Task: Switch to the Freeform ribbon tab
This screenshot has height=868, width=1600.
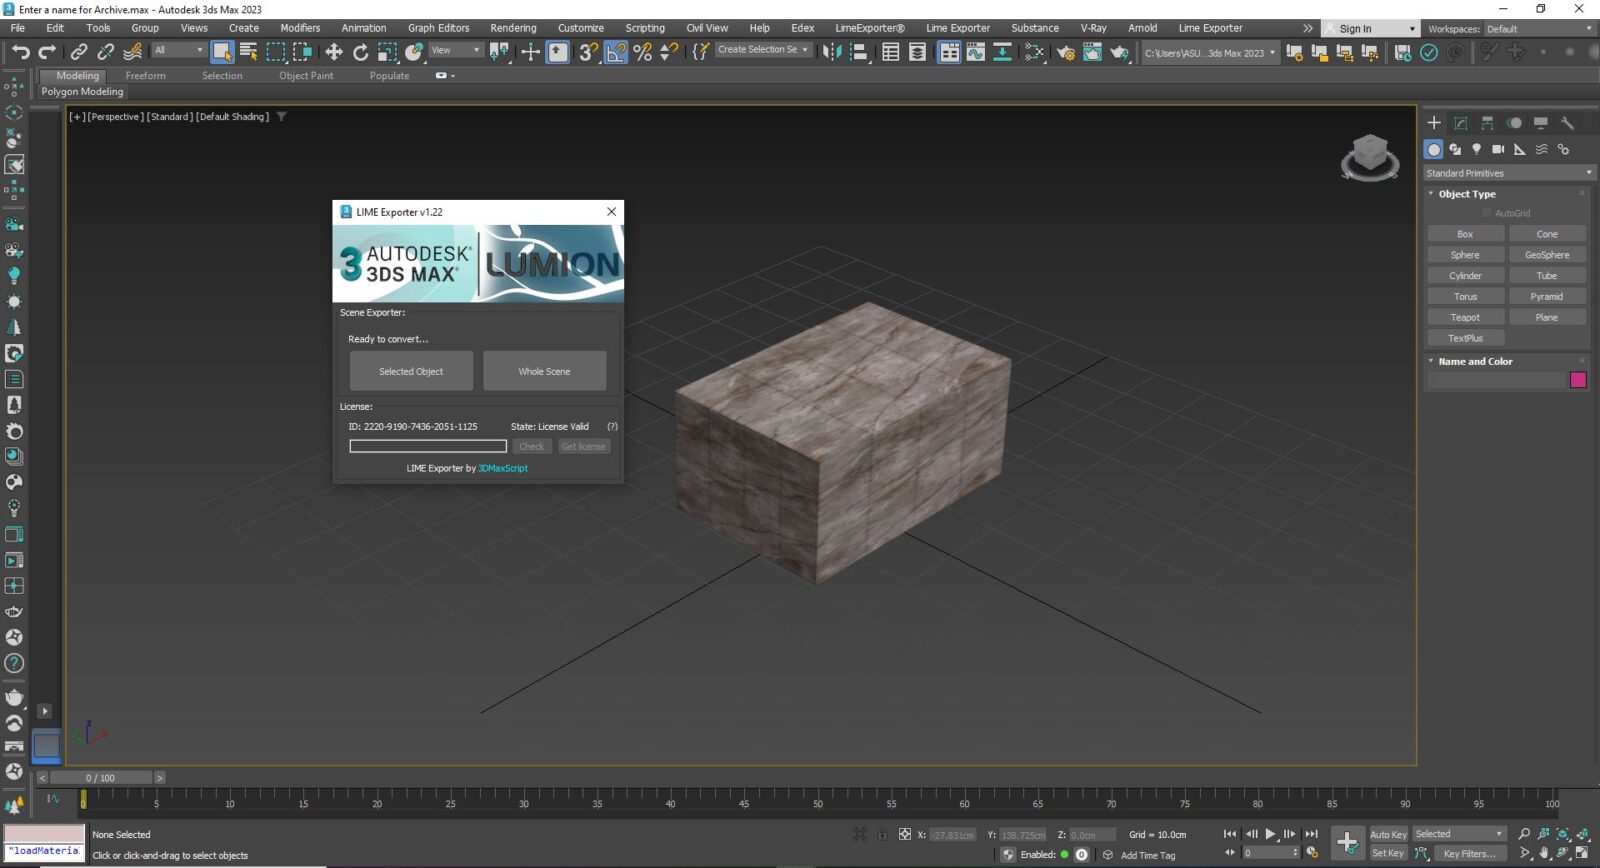Action: [x=145, y=76]
